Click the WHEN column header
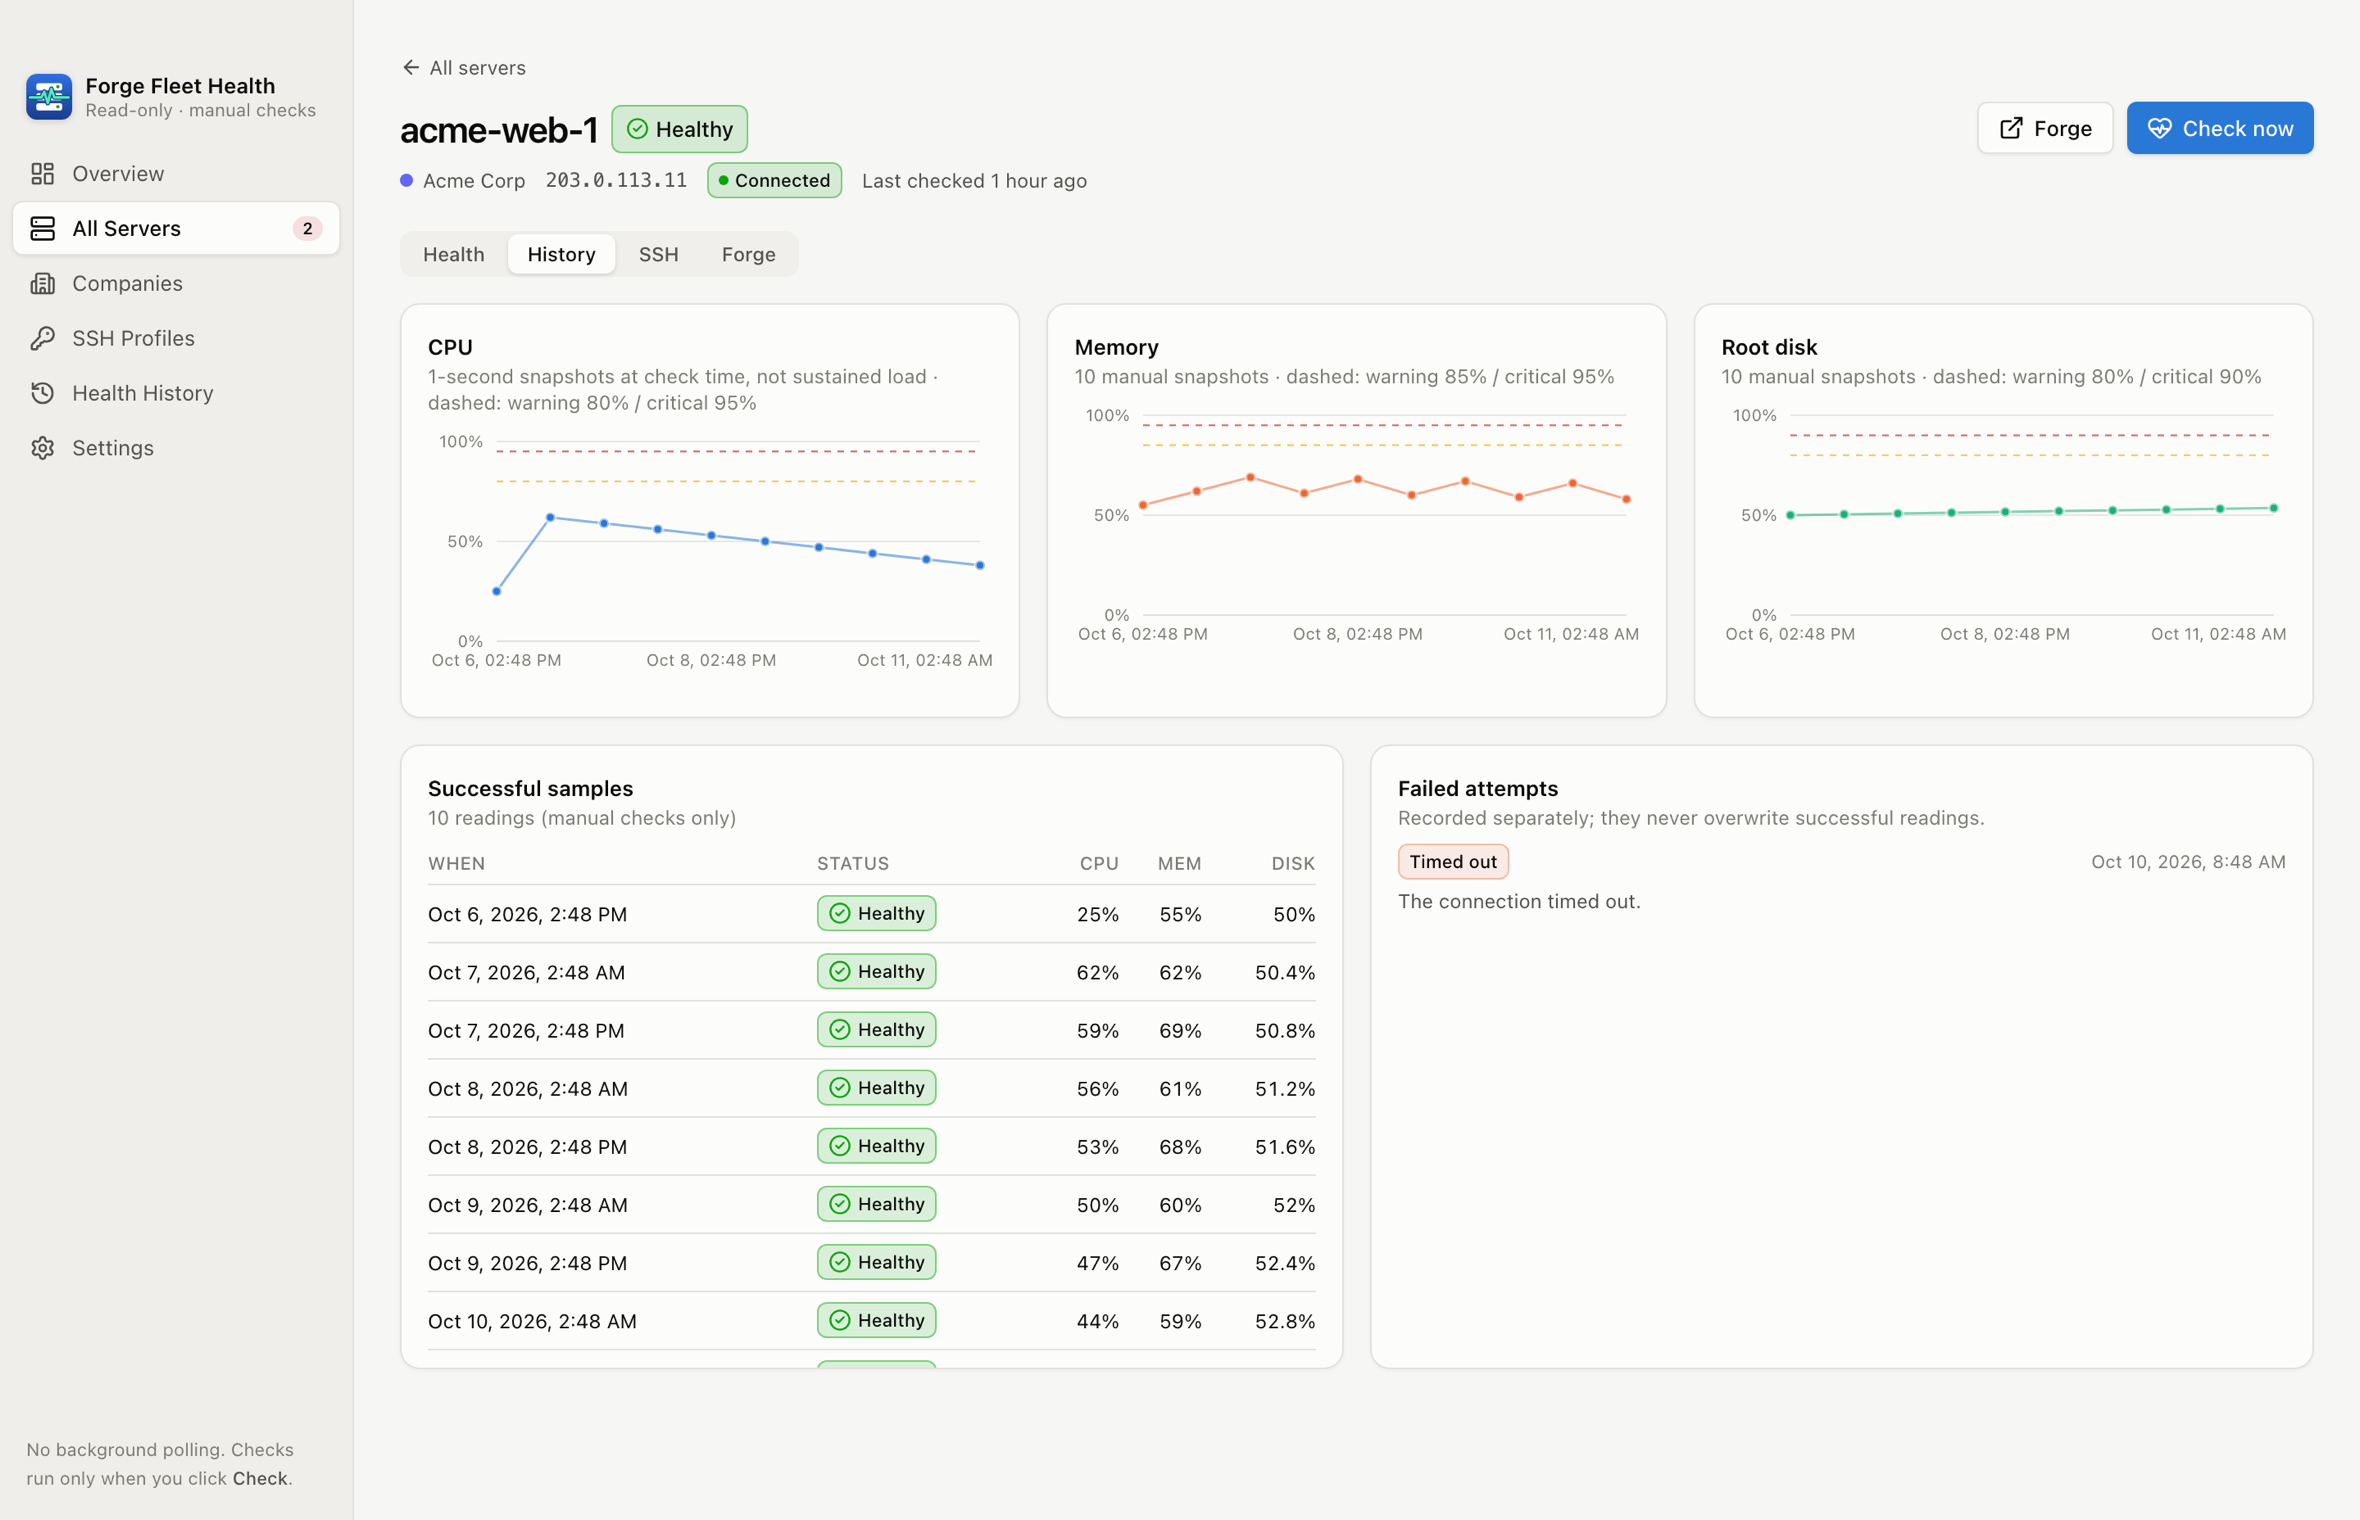2360x1520 pixels. pos(457,864)
